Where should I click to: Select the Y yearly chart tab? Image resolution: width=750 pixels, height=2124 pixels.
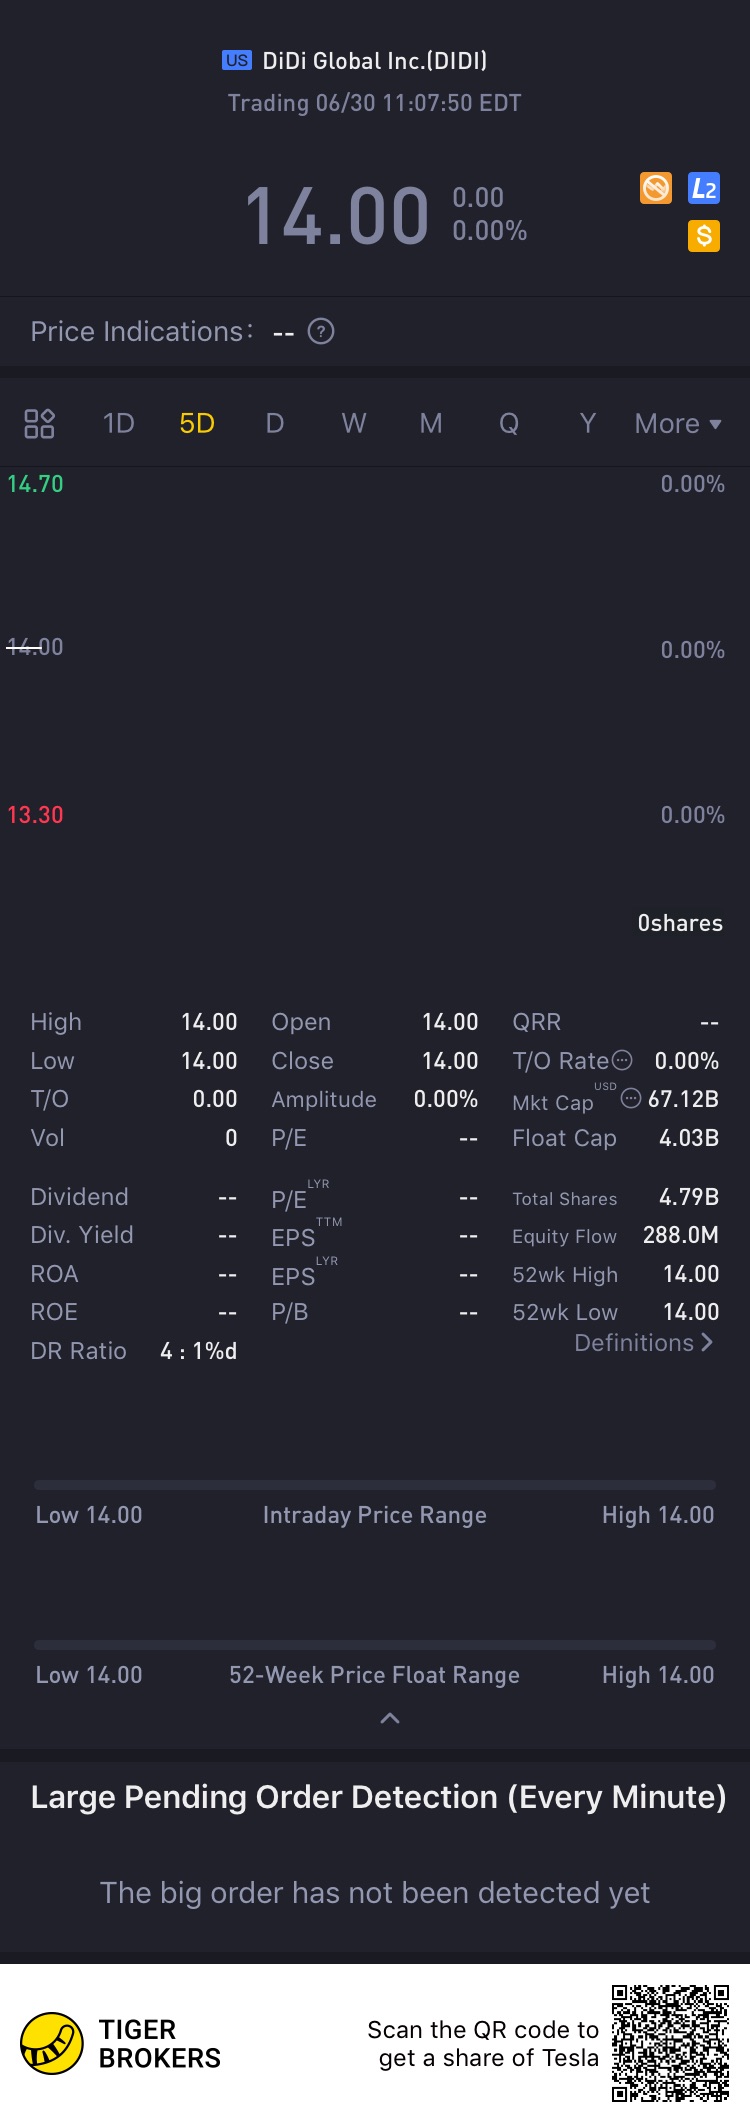588,424
